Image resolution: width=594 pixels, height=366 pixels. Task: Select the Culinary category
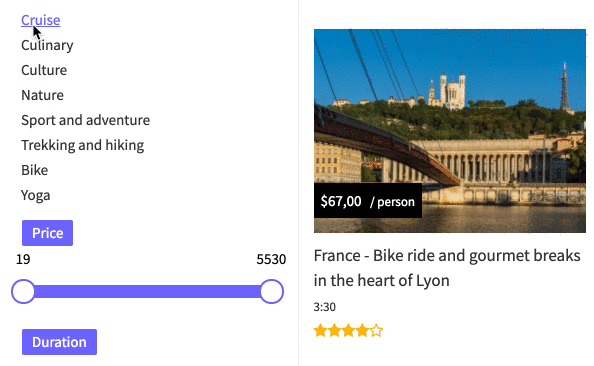coord(47,45)
